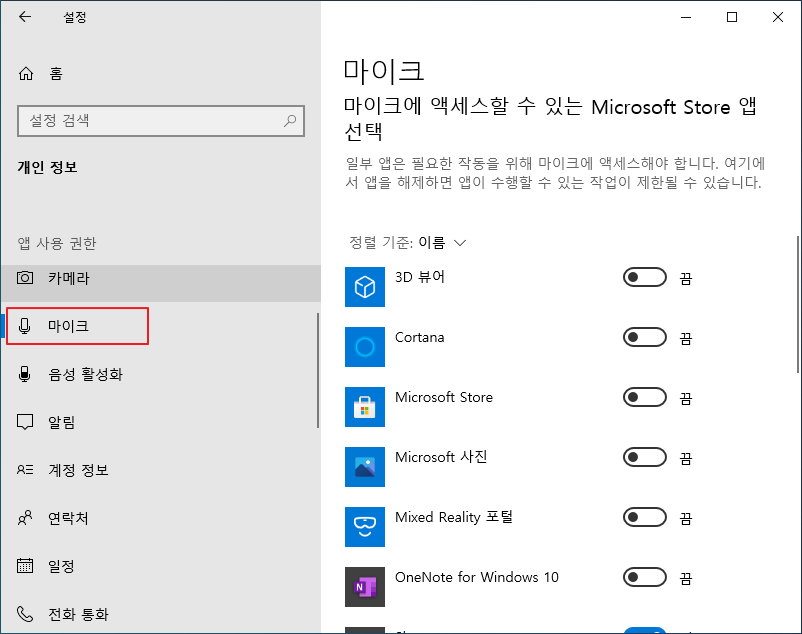802x634 pixels.
Task: Toggle Microsoft Store microphone access
Action: (x=644, y=397)
